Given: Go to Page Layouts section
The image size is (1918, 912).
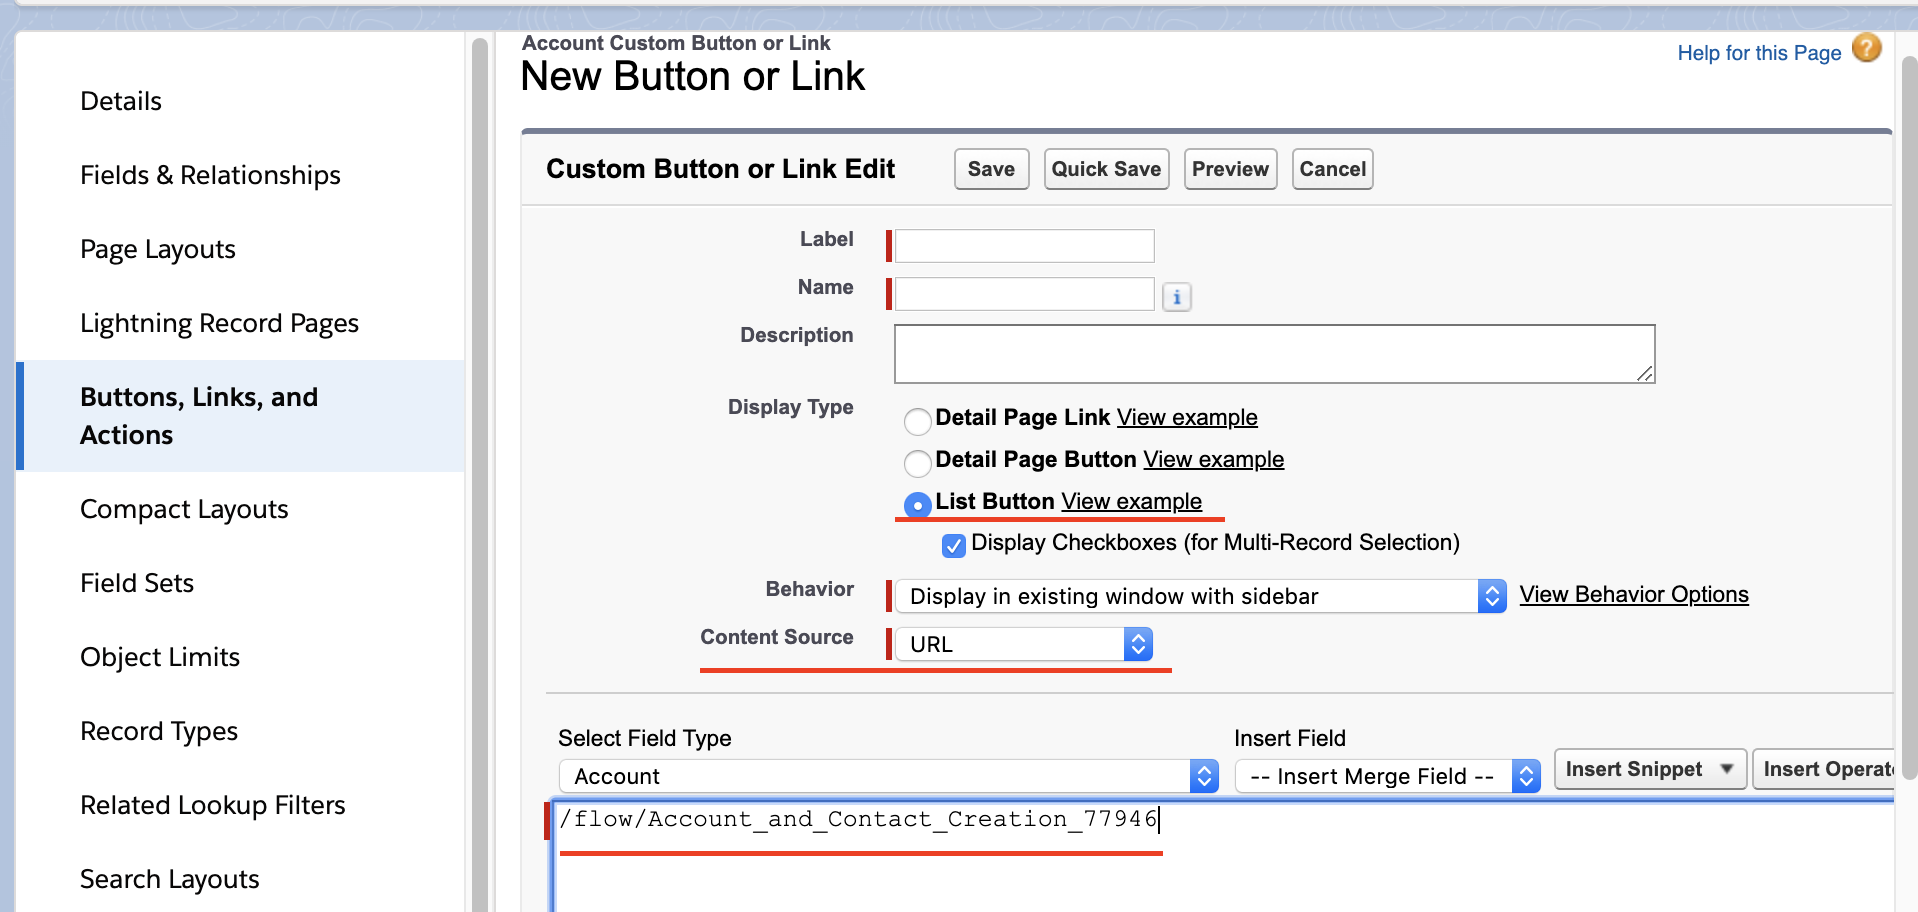Looking at the screenshot, I should pos(158,249).
